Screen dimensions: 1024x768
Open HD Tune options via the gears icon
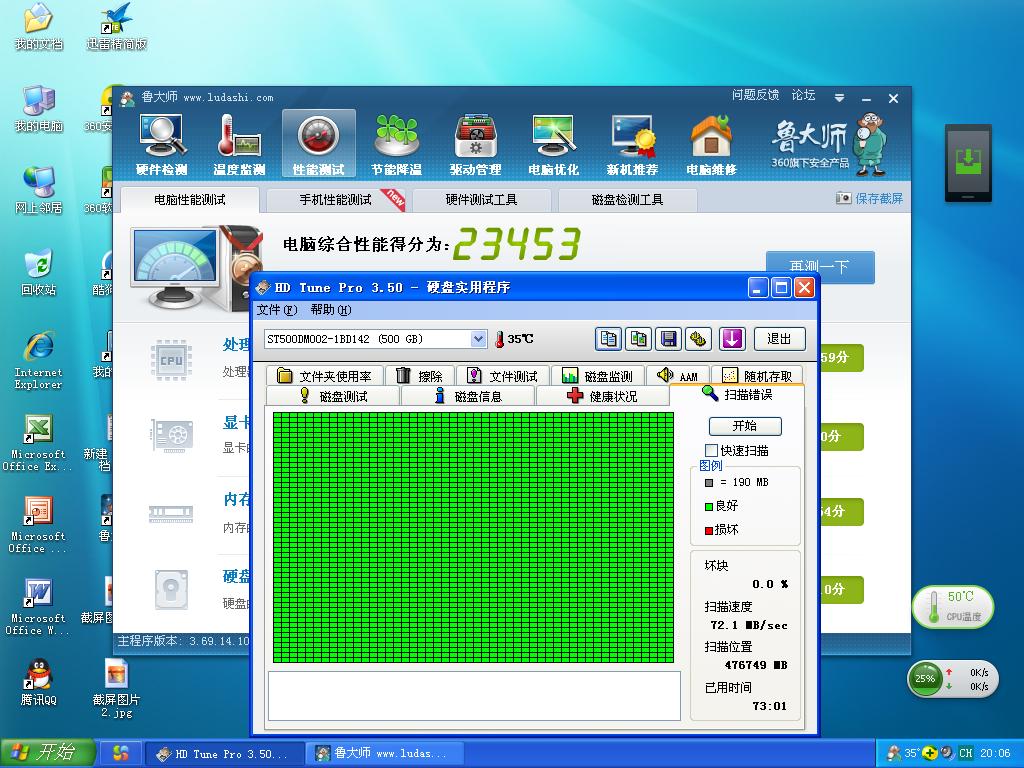[x=698, y=339]
